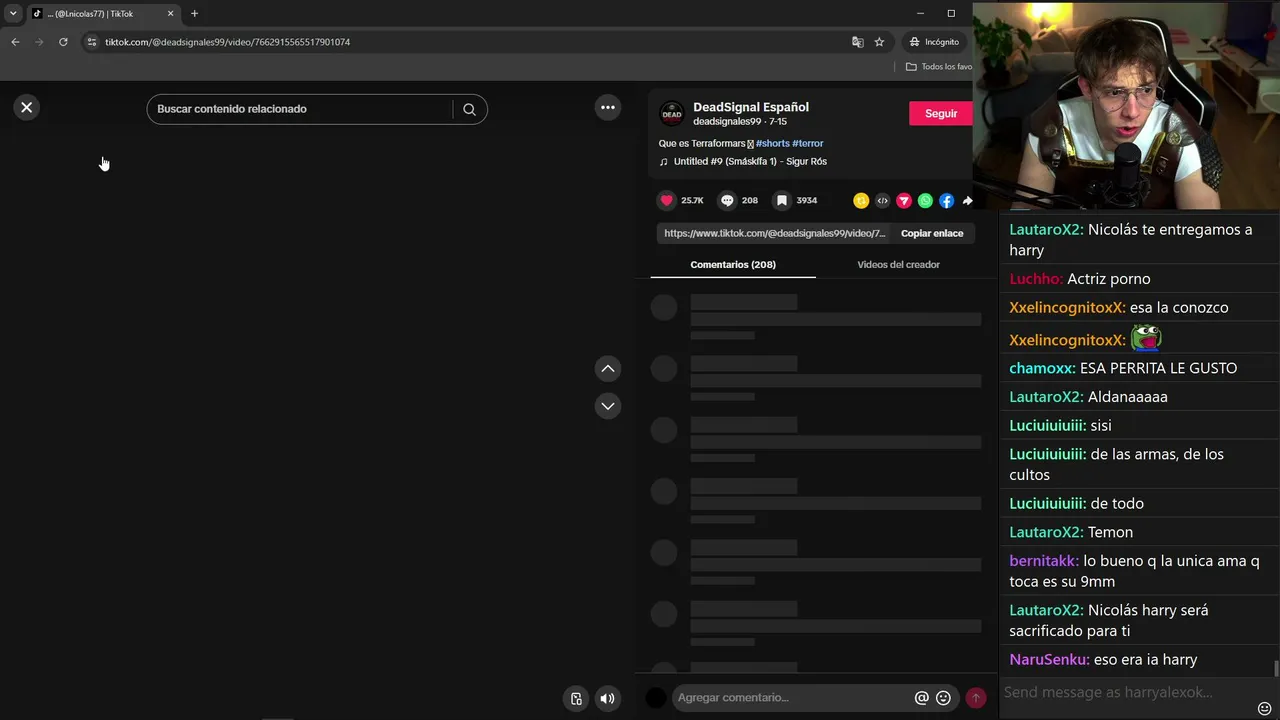Click the auto-scroll icon beside the speaker
The image size is (1280, 720).
click(x=576, y=699)
